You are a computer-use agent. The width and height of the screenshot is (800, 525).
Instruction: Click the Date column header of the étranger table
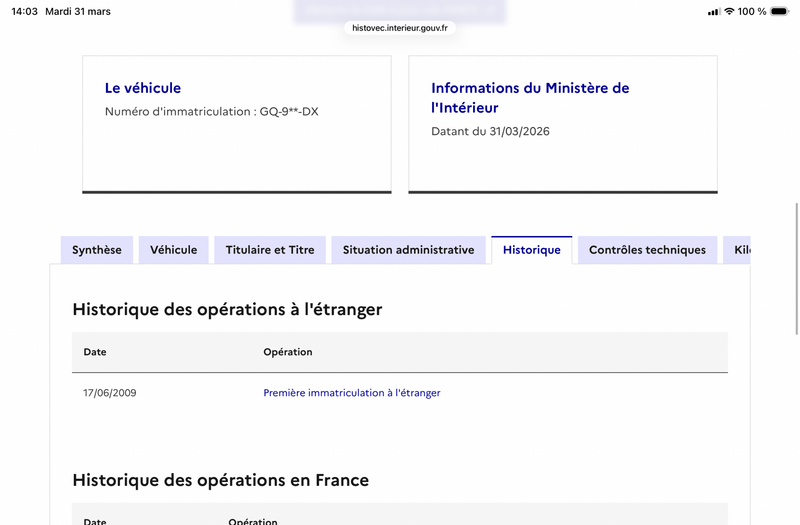[x=95, y=352]
